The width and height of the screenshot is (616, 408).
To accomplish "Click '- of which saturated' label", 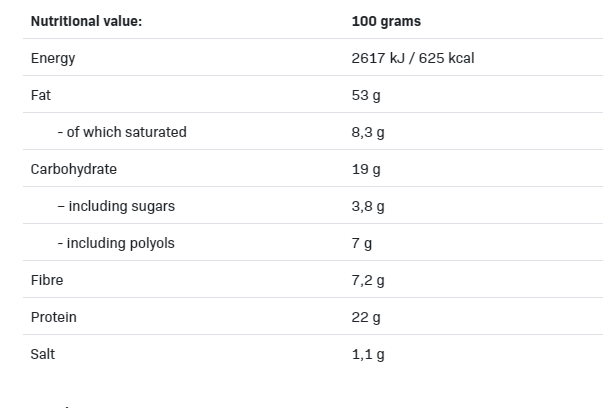I will (x=122, y=132).
